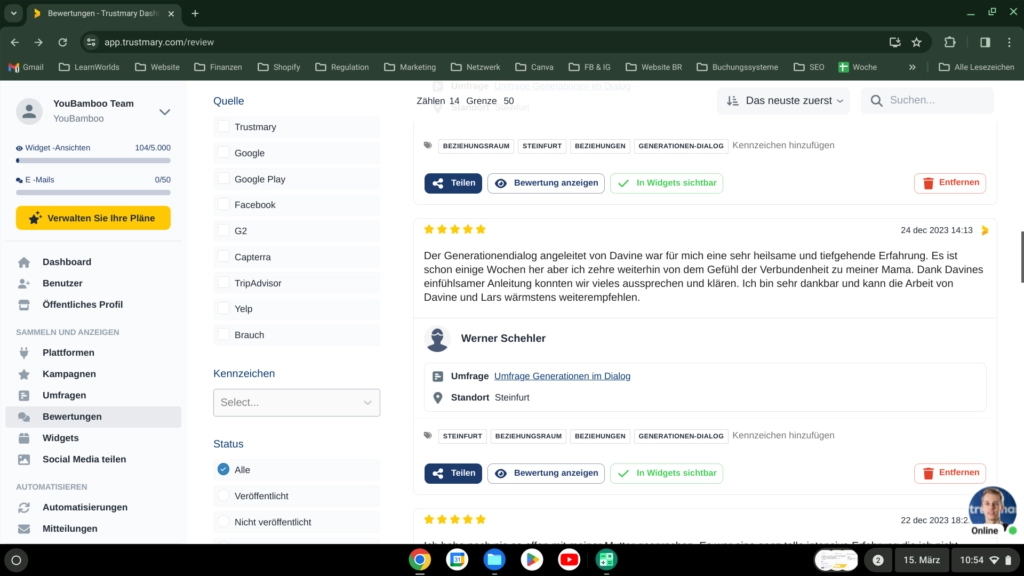Click Bewertung anzeigen on Werner Schehler's review
The width and height of the screenshot is (1024, 576).
pos(546,473)
